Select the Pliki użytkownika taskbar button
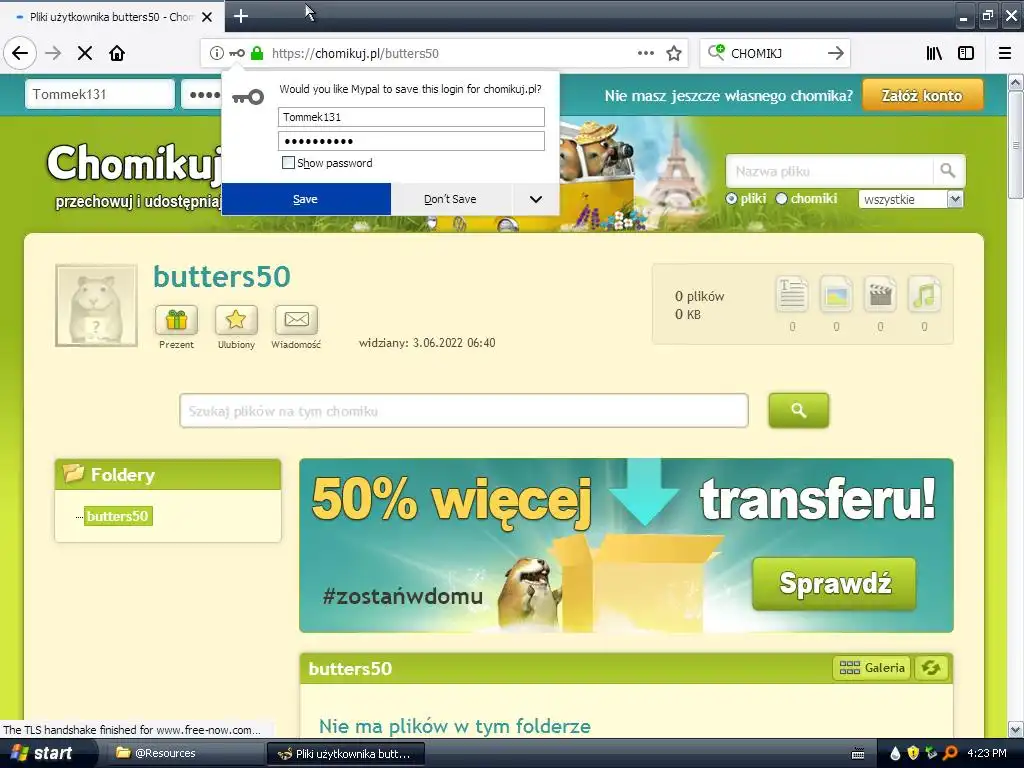1024x768 pixels. (x=345, y=754)
